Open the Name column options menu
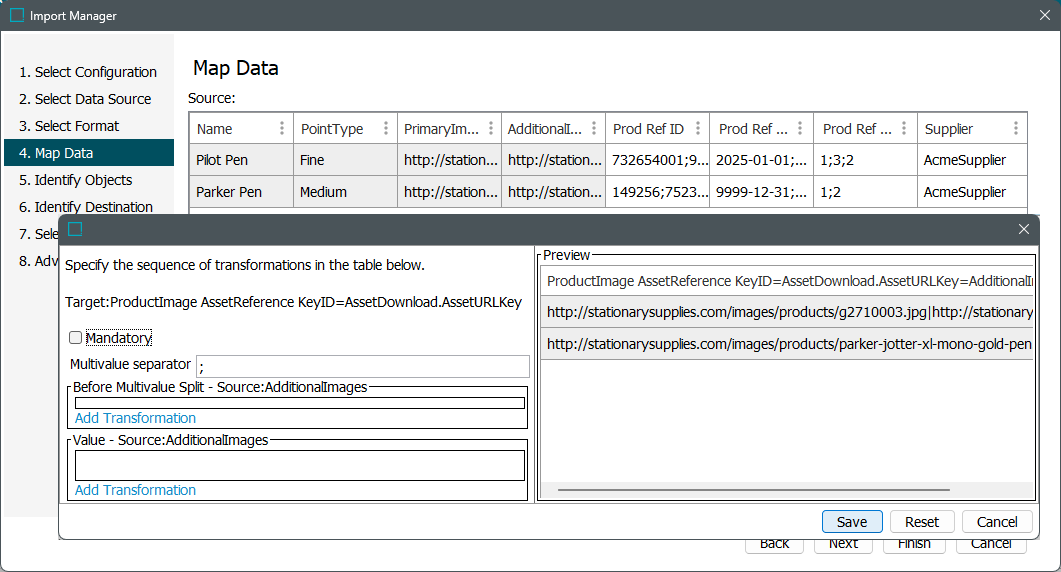The height and width of the screenshot is (572, 1061). point(281,129)
